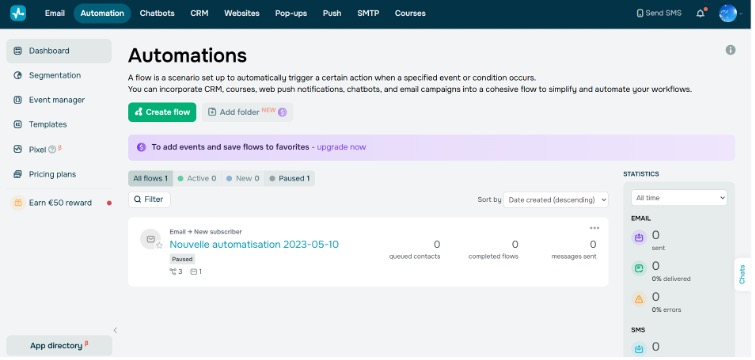Click the Templates sidebar icon
This screenshot has width=755, height=360.
coord(18,124)
